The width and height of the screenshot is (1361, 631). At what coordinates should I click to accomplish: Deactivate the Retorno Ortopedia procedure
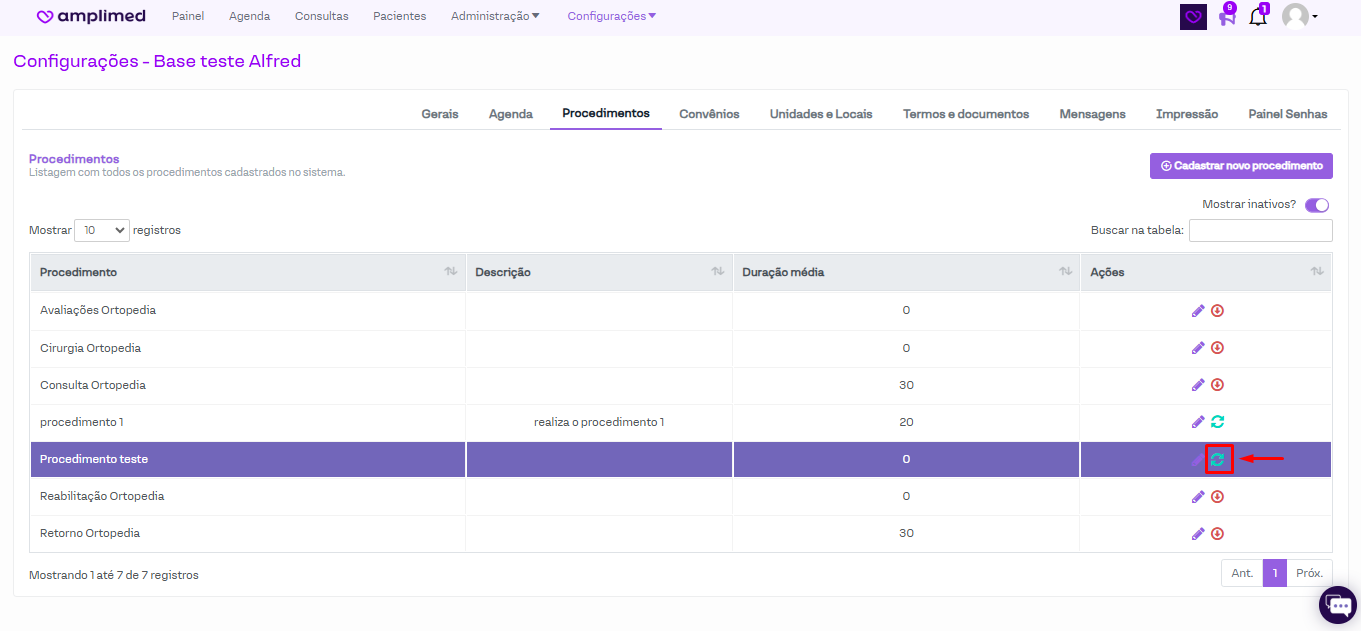(x=1217, y=533)
